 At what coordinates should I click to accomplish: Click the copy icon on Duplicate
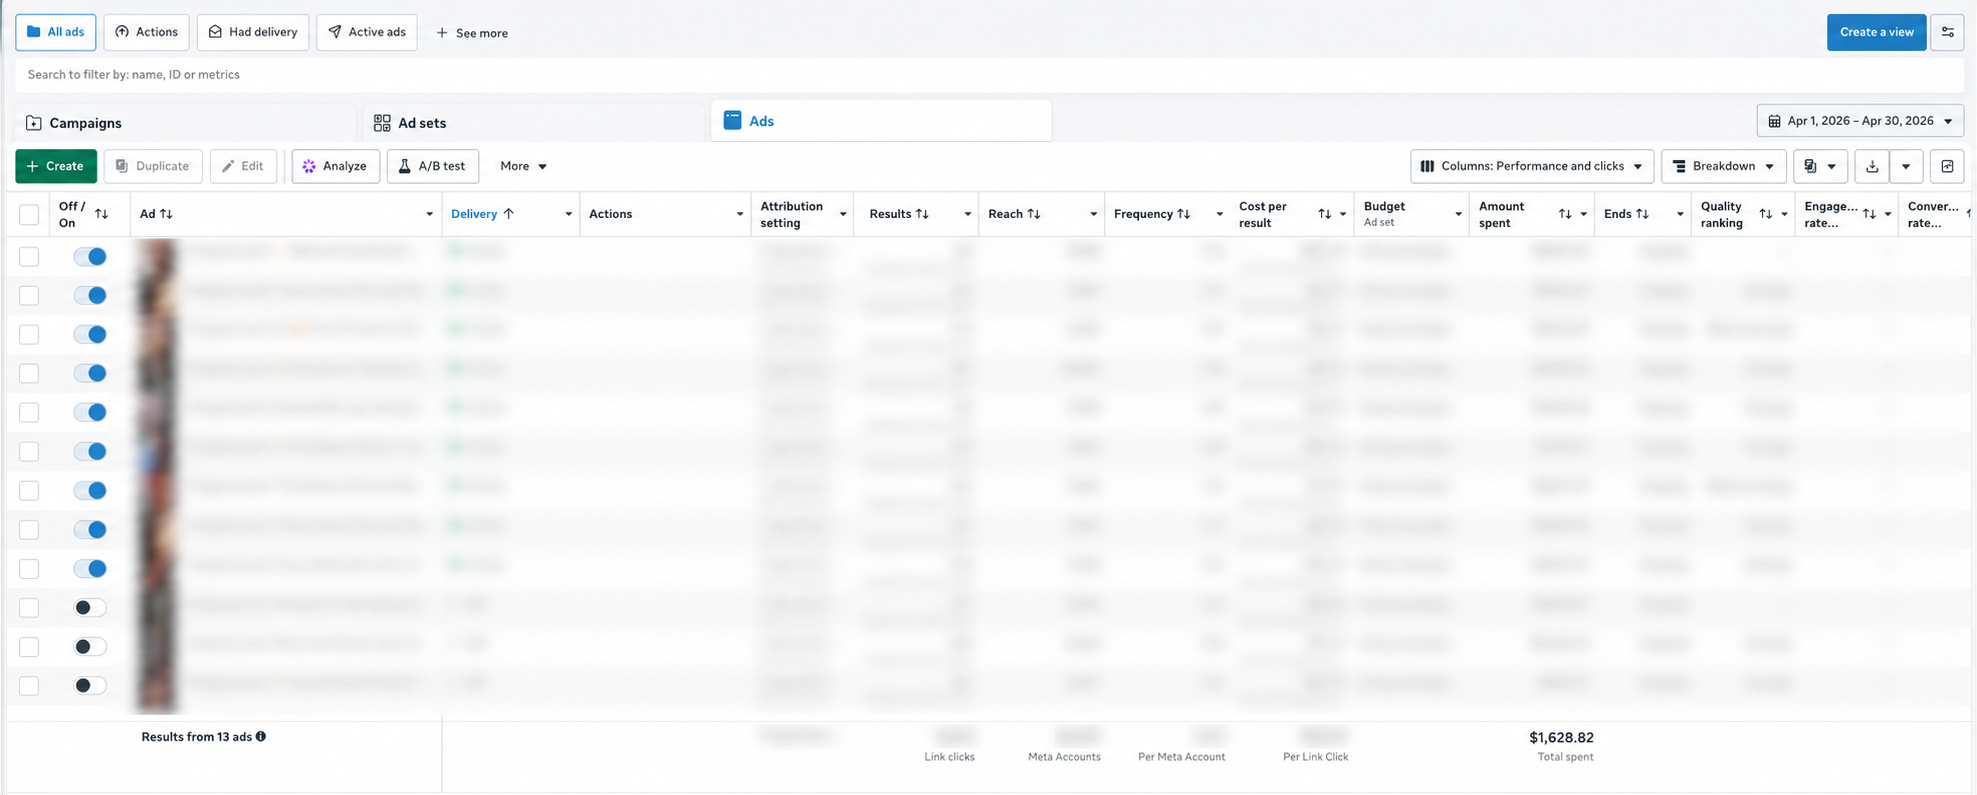click(122, 166)
